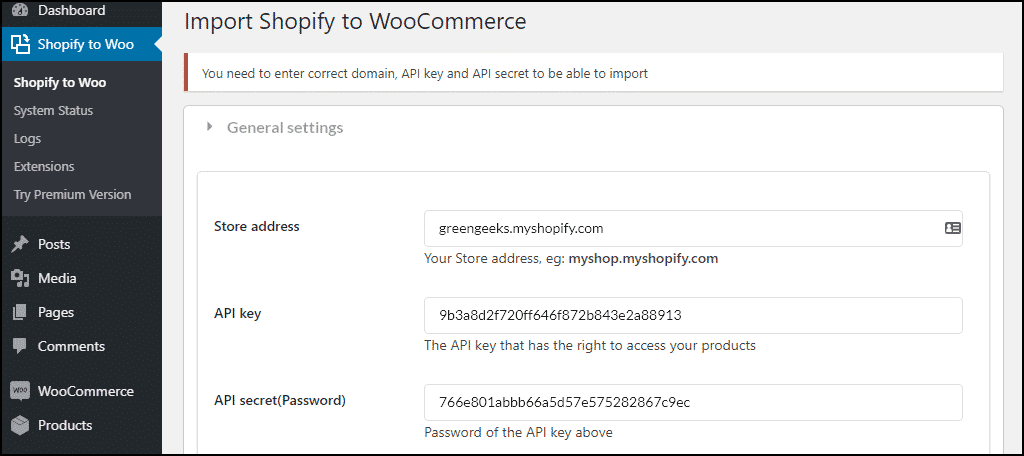Click the Media library icon
This screenshot has height=456, width=1024.
[x=20, y=278]
